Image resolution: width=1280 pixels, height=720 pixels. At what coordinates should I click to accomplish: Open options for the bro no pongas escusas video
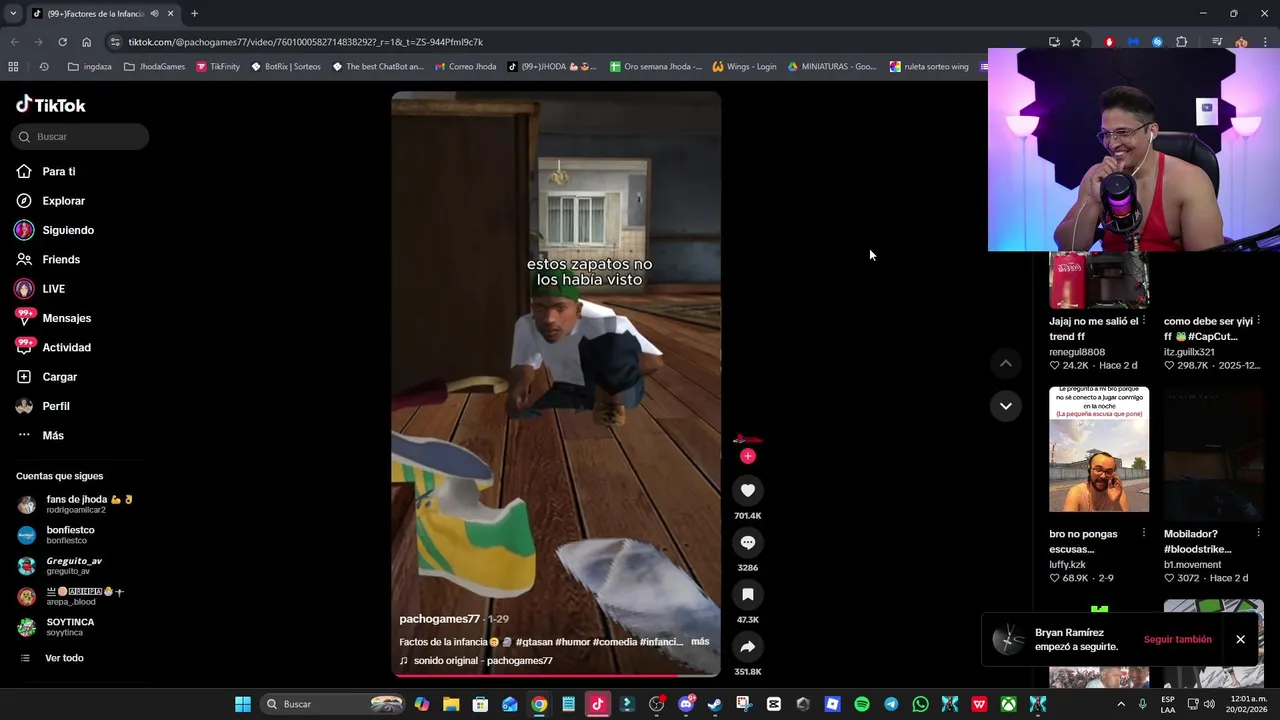pyautogui.click(x=1144, y=534)
